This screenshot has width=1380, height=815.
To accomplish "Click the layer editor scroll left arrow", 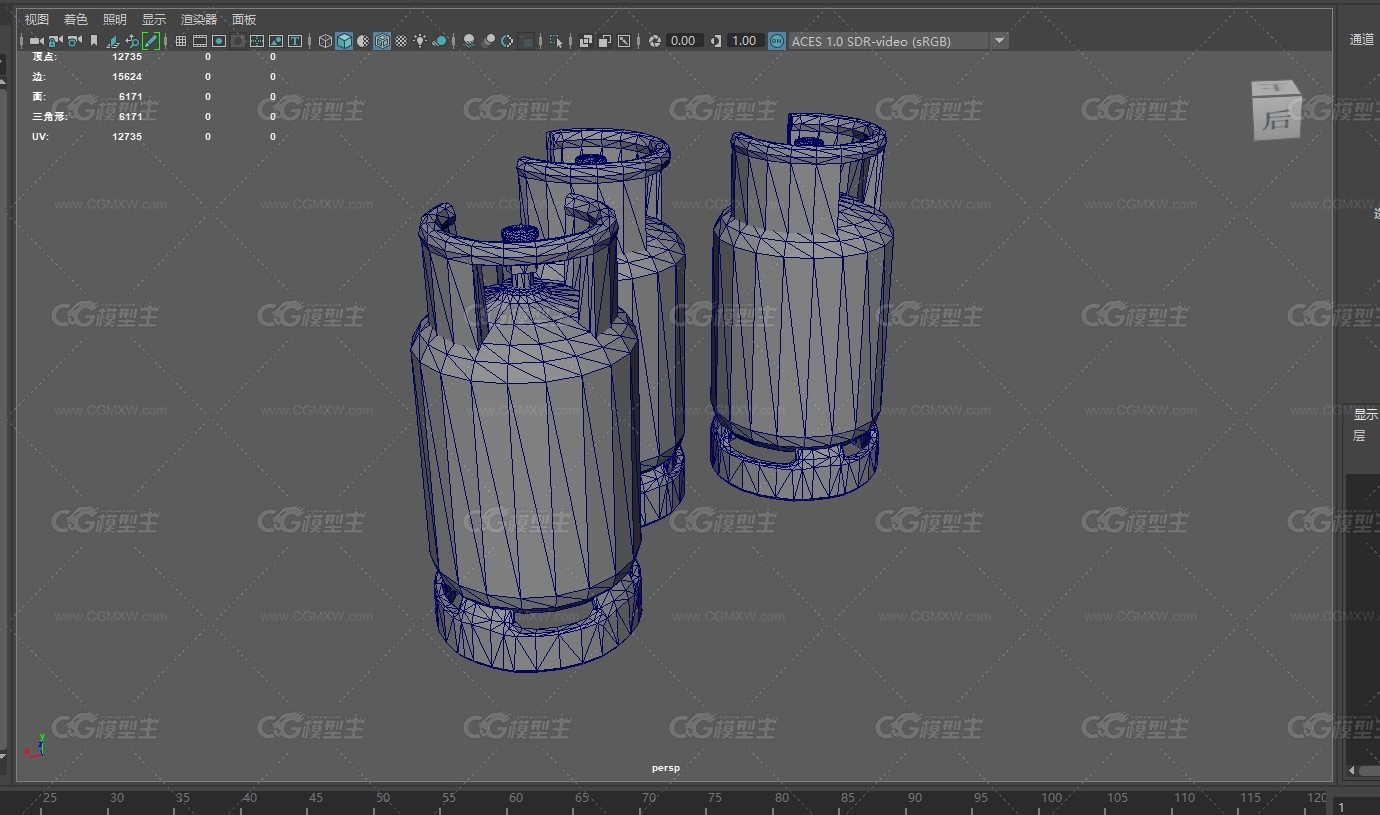I will [x=1352, y=770].
